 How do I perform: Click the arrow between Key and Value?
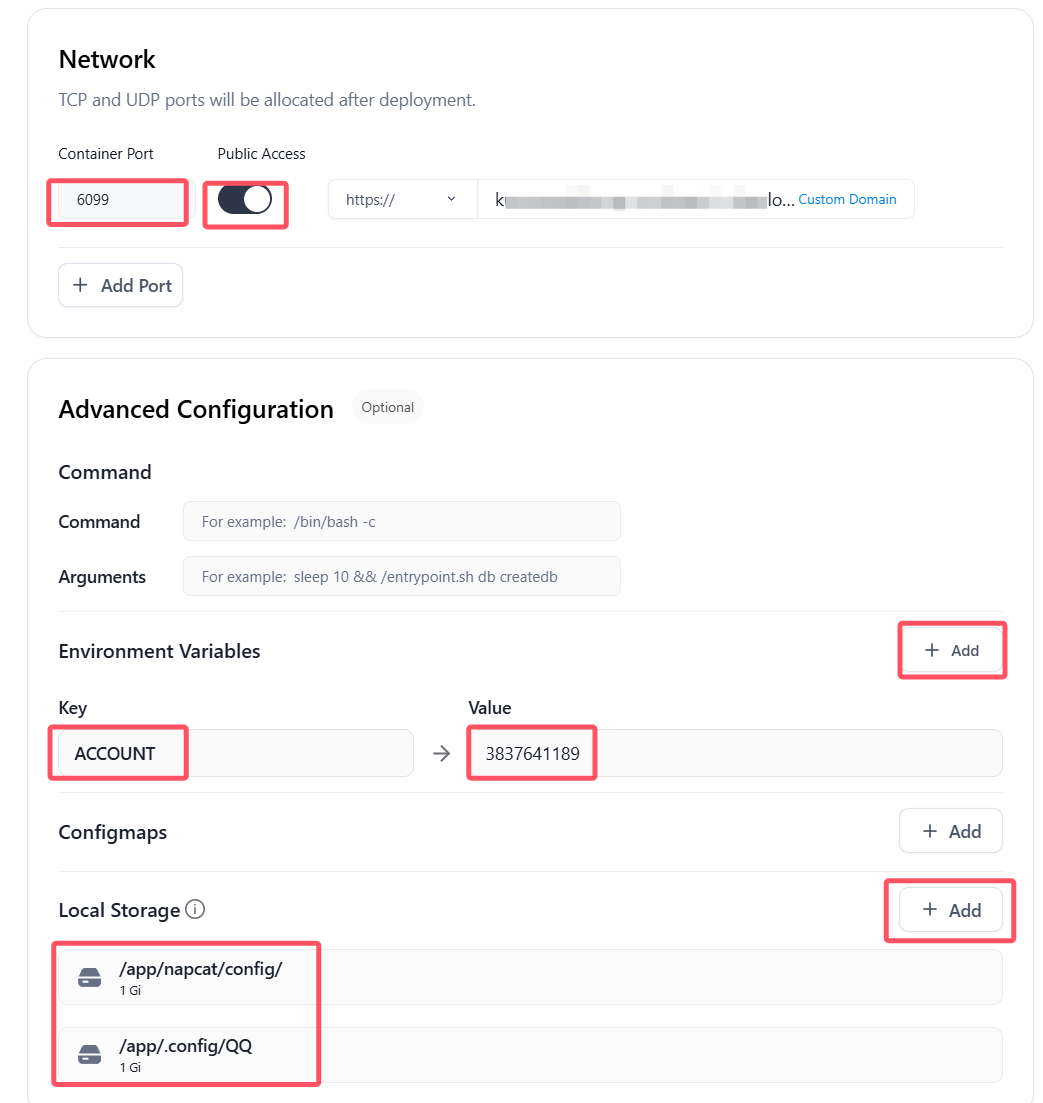pyautogui.click(x=441, y=753)
